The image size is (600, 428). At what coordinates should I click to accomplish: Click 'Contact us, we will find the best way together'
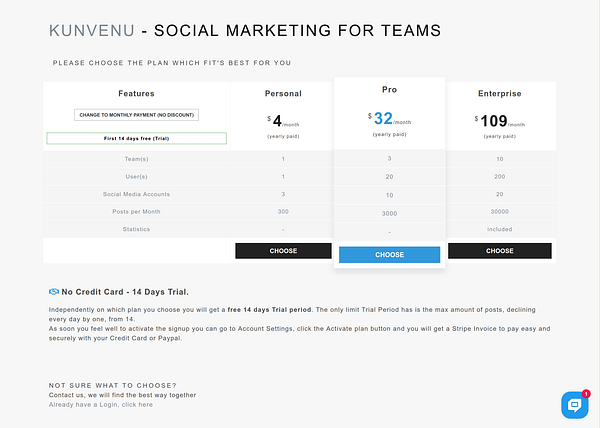point(122,395)
